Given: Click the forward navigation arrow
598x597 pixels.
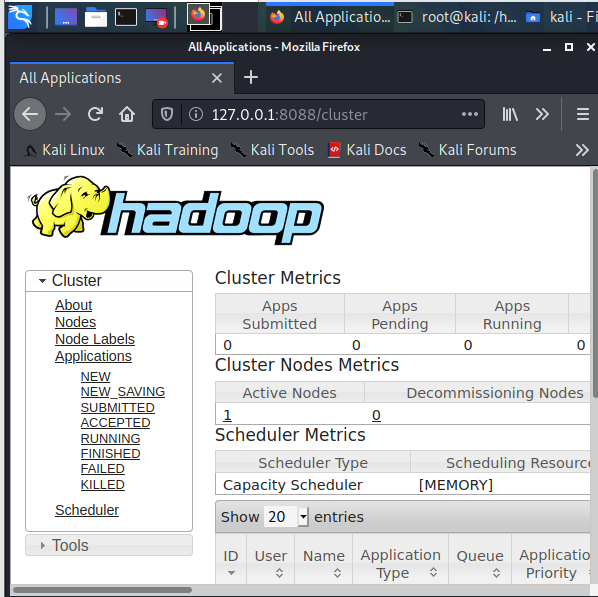Looking at the screenshot, I should pyautogui.click(x=63, y=114).
